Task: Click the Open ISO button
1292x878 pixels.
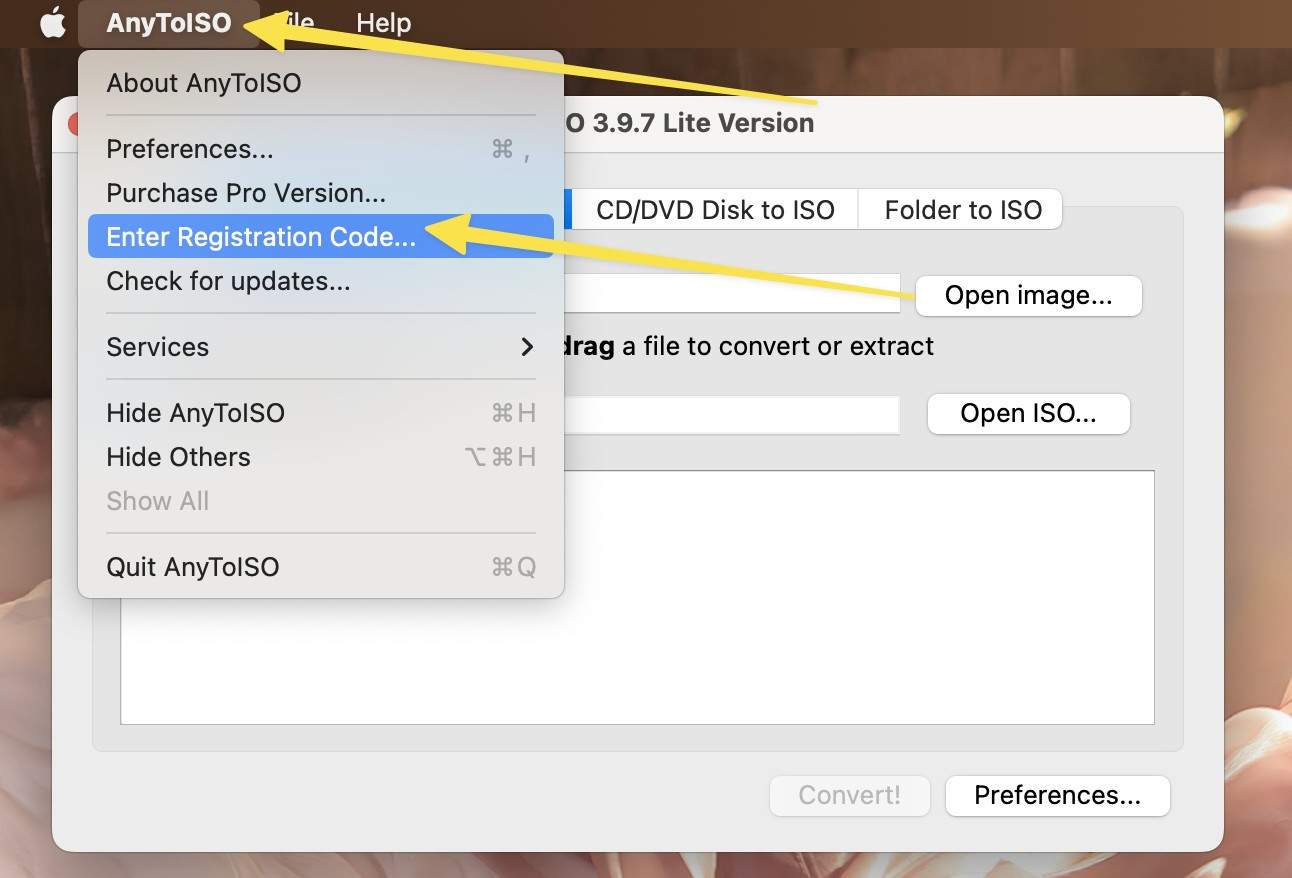Action: (x=1028, y=413)
